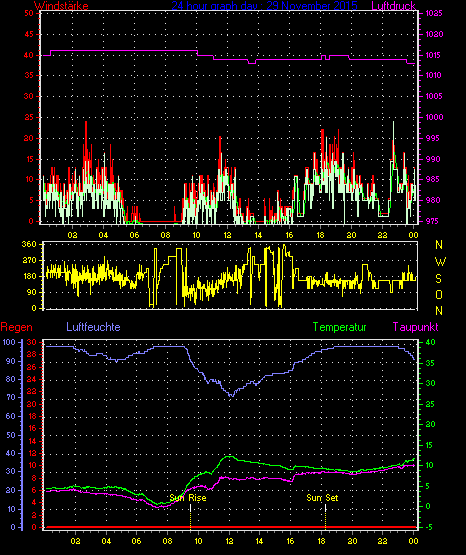
Task: Click the Sun Set label
Action: click(322, 498)
